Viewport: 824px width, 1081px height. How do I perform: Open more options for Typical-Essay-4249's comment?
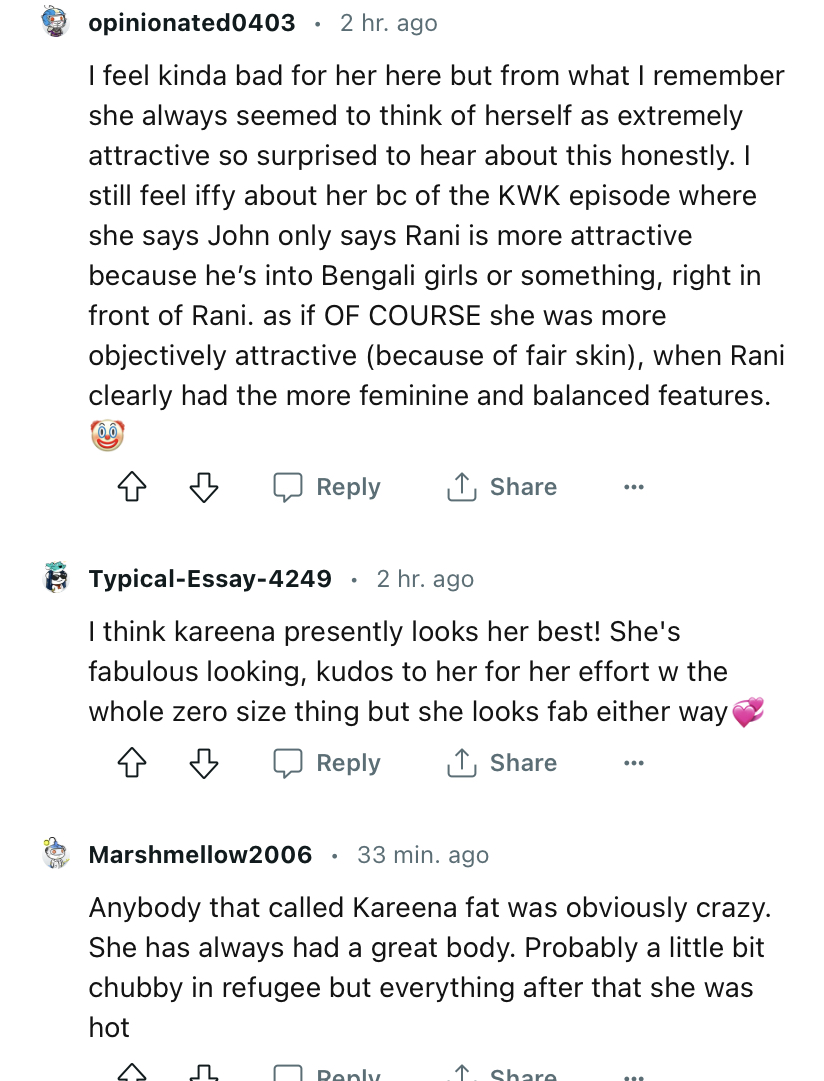(633, 763)
